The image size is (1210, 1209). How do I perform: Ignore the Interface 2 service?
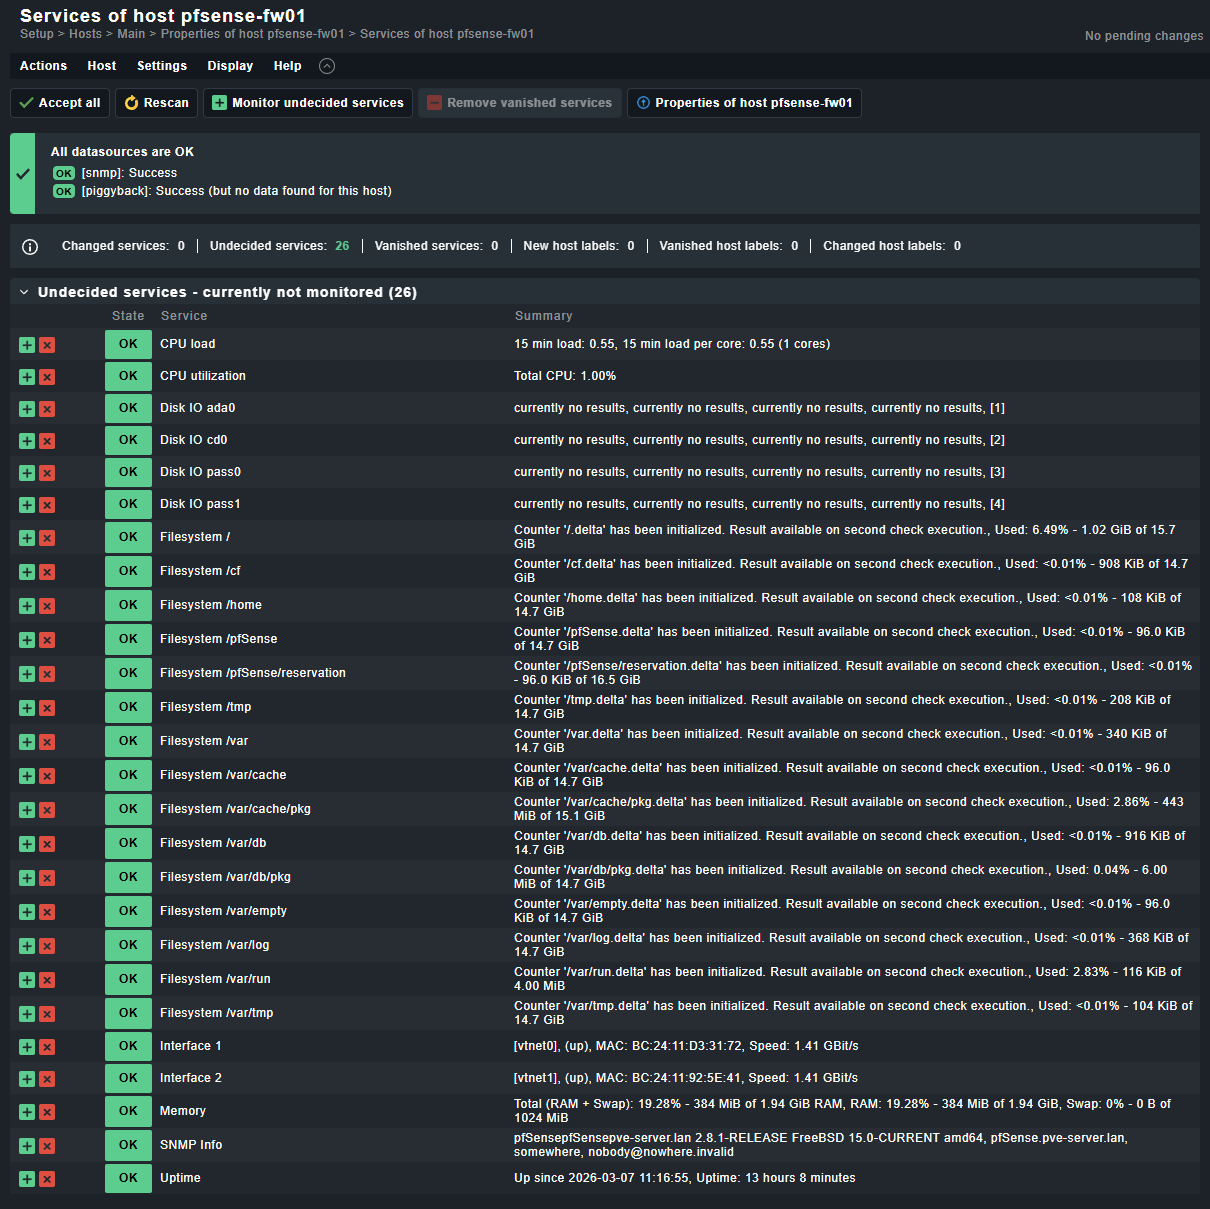point(47,1079)
